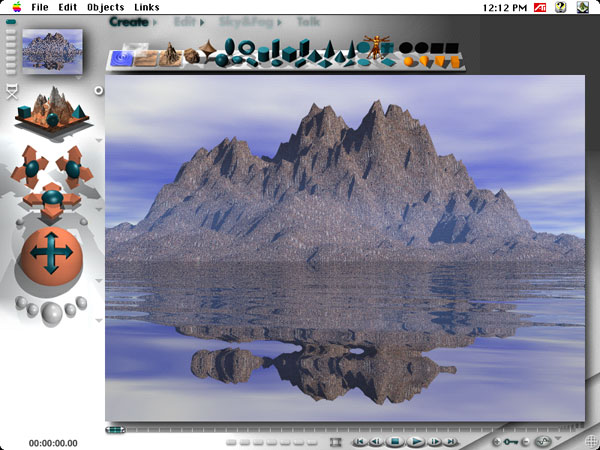Add a terrain mountain object
Screen dimensions: 600x450
[171, 54]
